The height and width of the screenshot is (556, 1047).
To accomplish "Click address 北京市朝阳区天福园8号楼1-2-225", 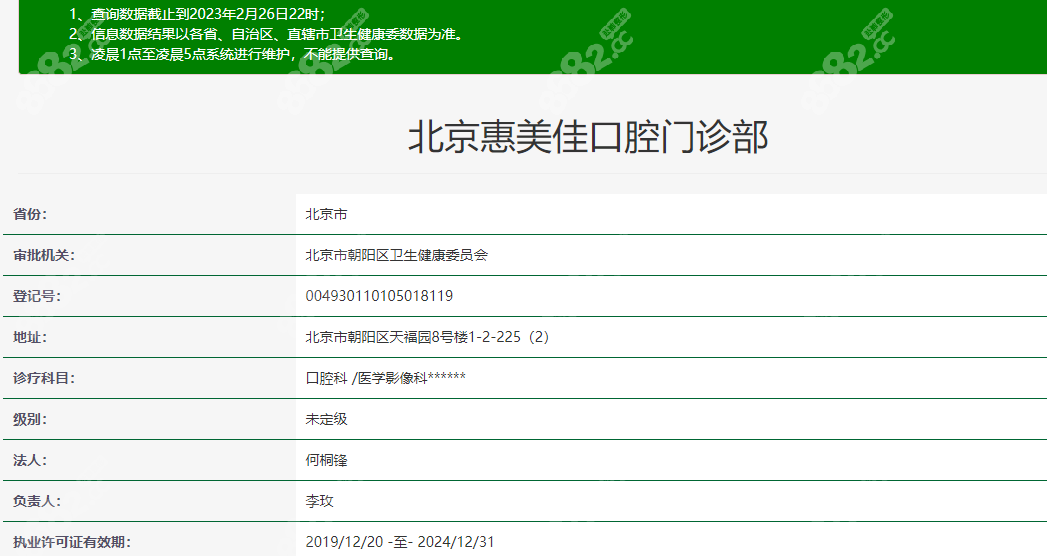I will [427, 337].
